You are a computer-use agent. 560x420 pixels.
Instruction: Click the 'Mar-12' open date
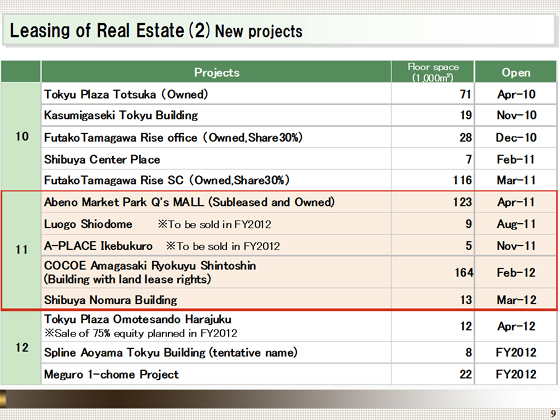coord(516,300)
